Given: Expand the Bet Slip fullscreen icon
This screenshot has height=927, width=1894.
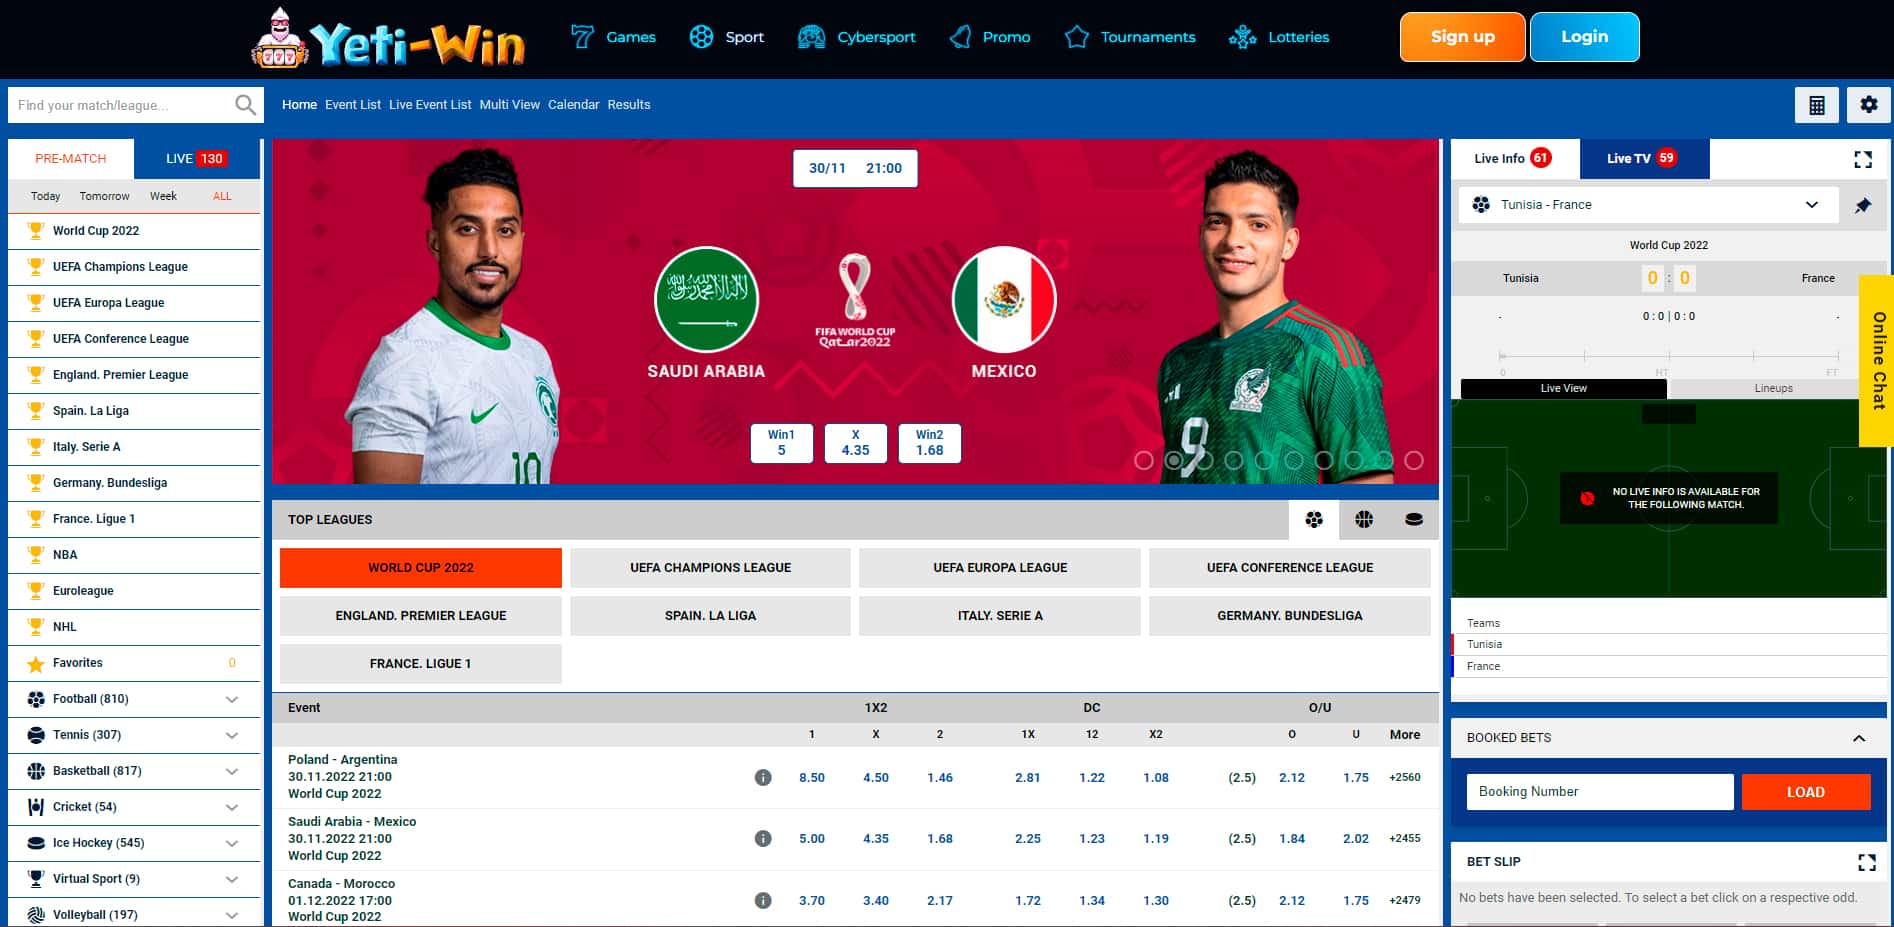Looking at the screenshot, I should (x=1866, y=862).
